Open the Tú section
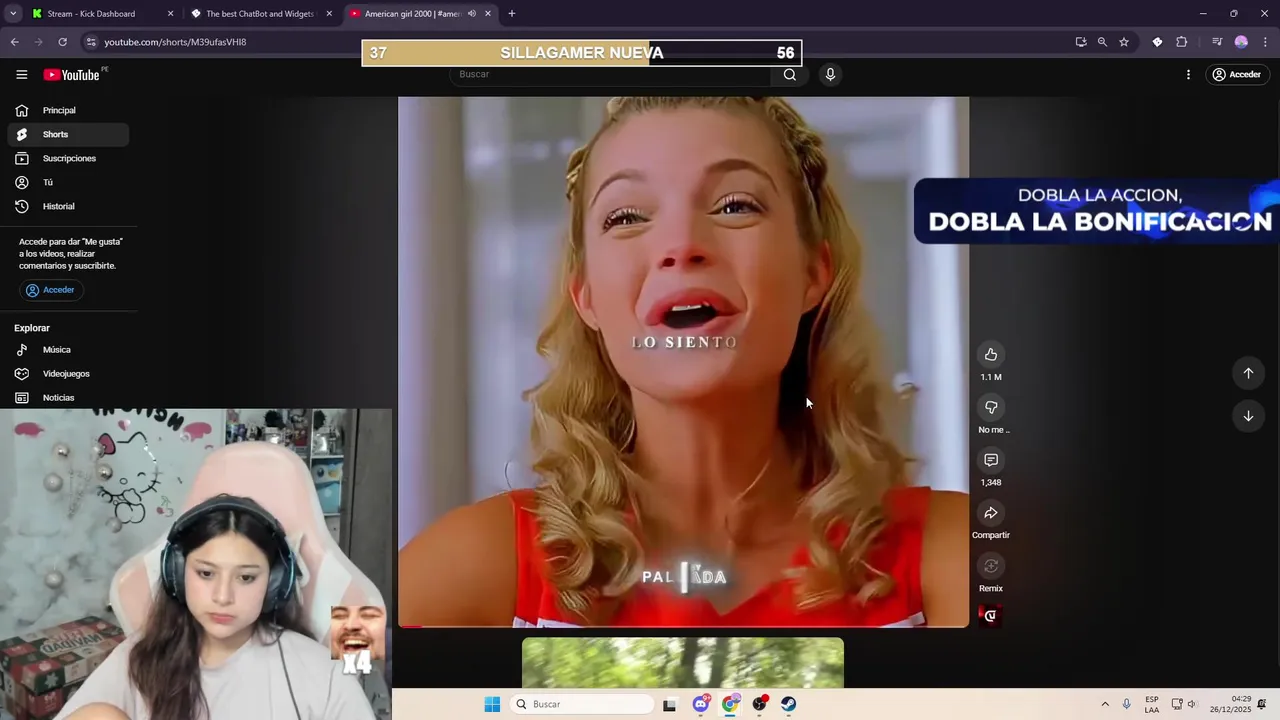1280x720 pixels. tap(68, 182)
